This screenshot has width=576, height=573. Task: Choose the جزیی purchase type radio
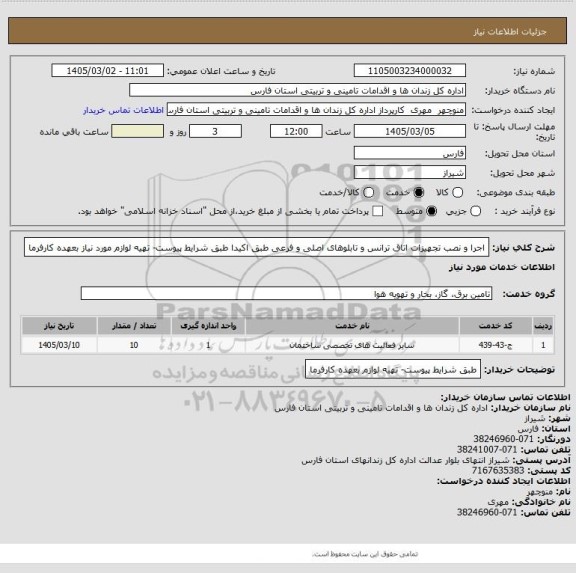point(475,211)
